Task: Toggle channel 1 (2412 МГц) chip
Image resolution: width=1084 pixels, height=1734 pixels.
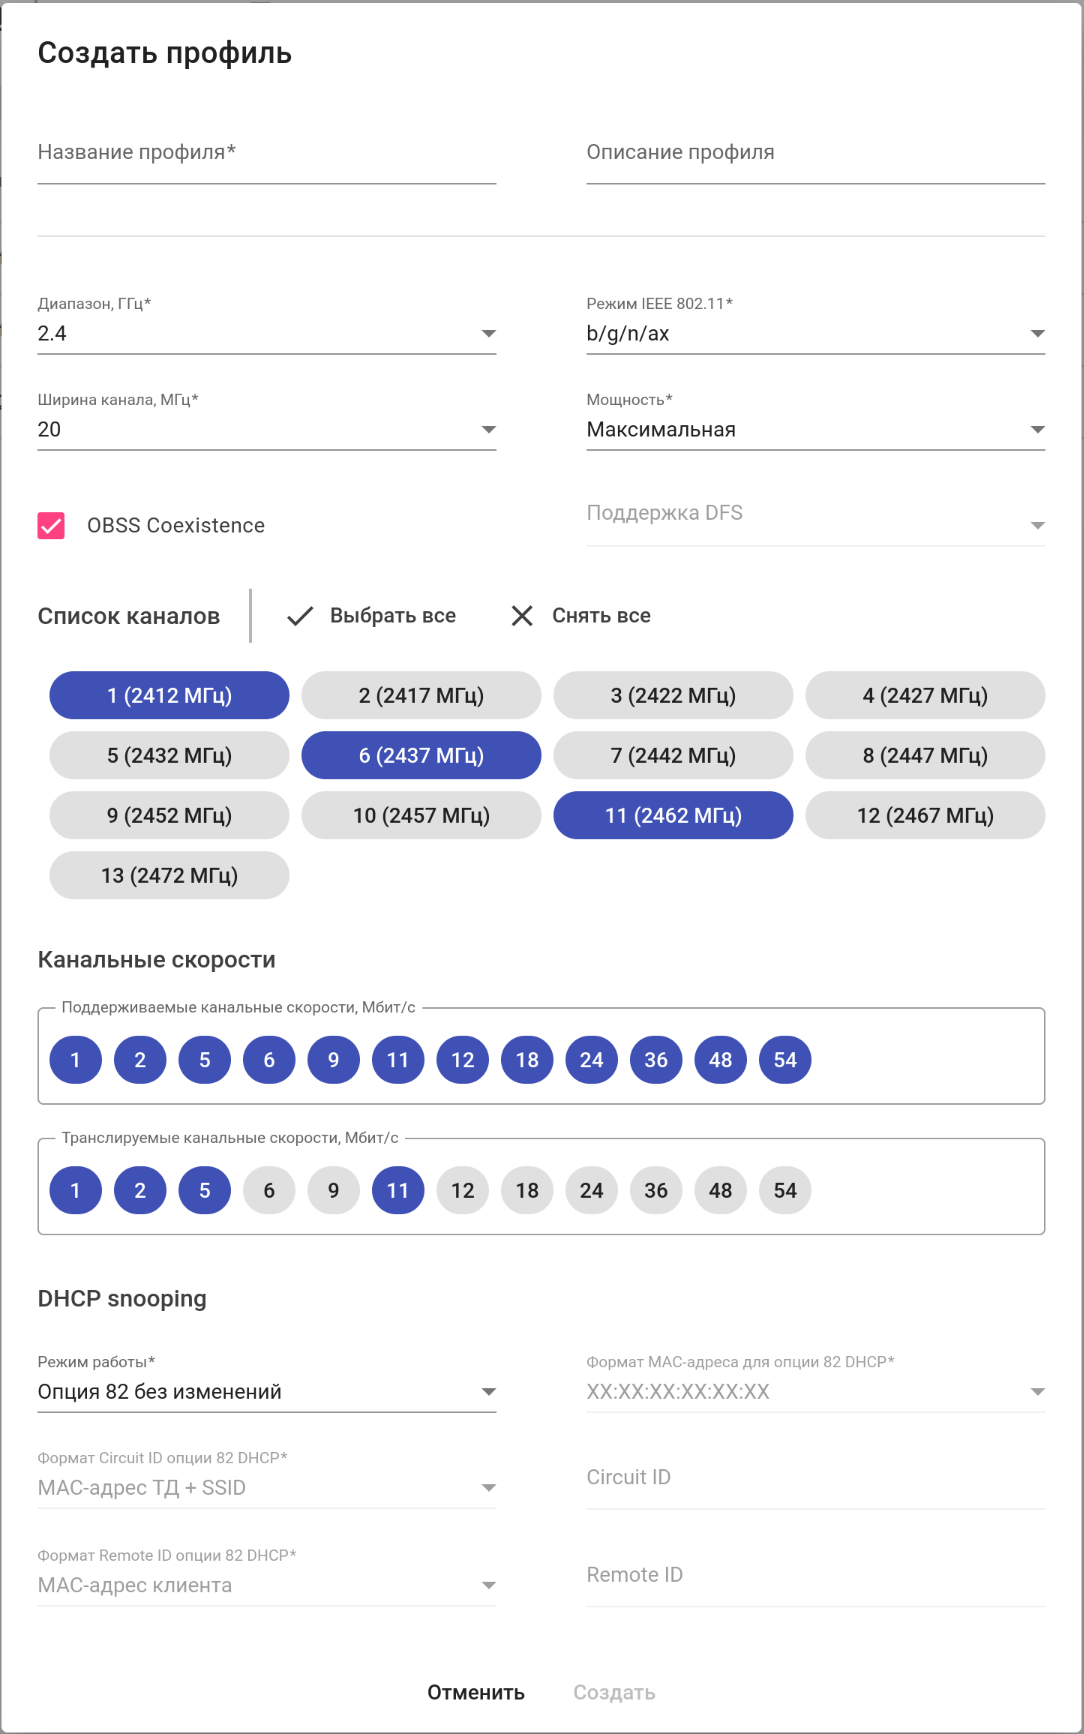Action: [169, 696]
